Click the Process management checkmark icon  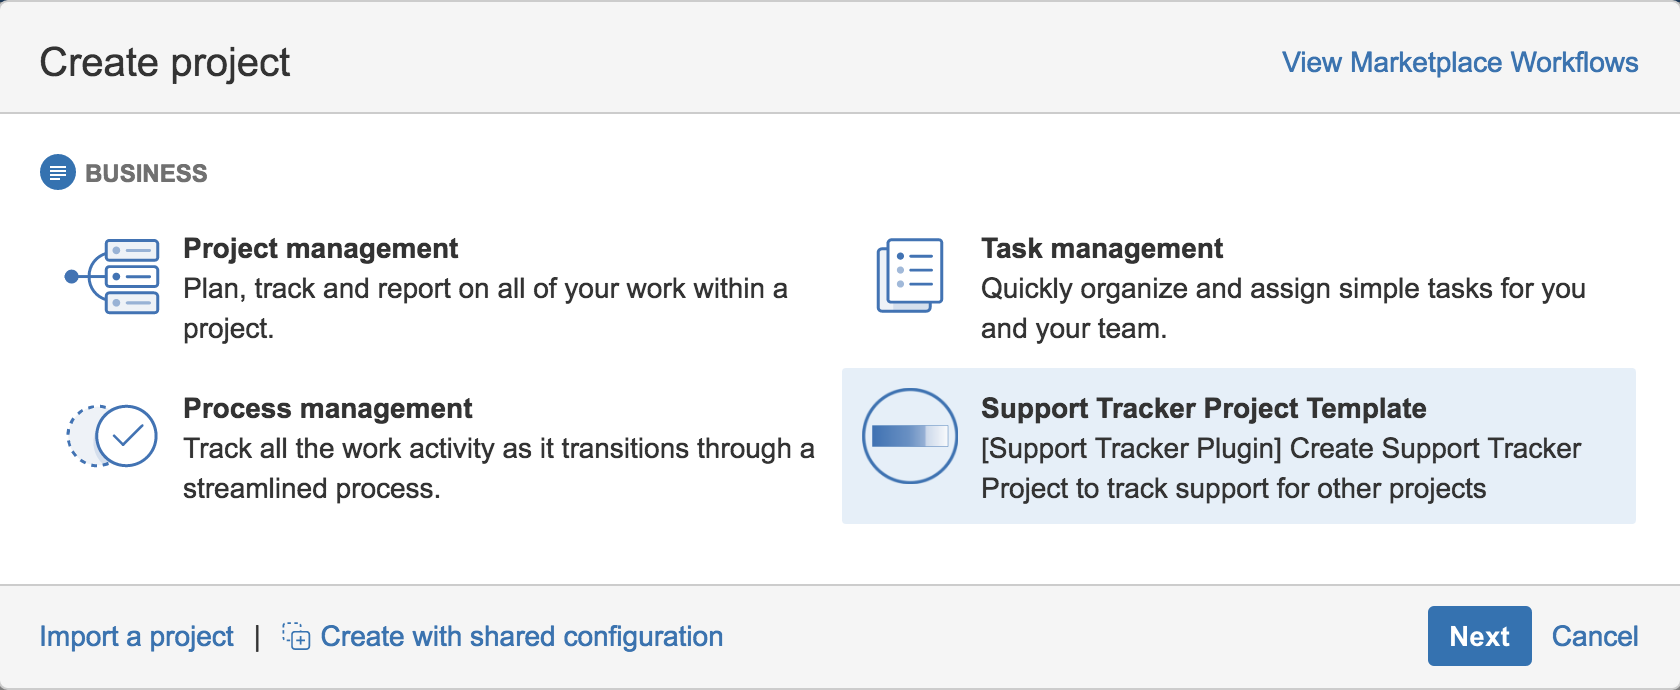tap(112, 435)
